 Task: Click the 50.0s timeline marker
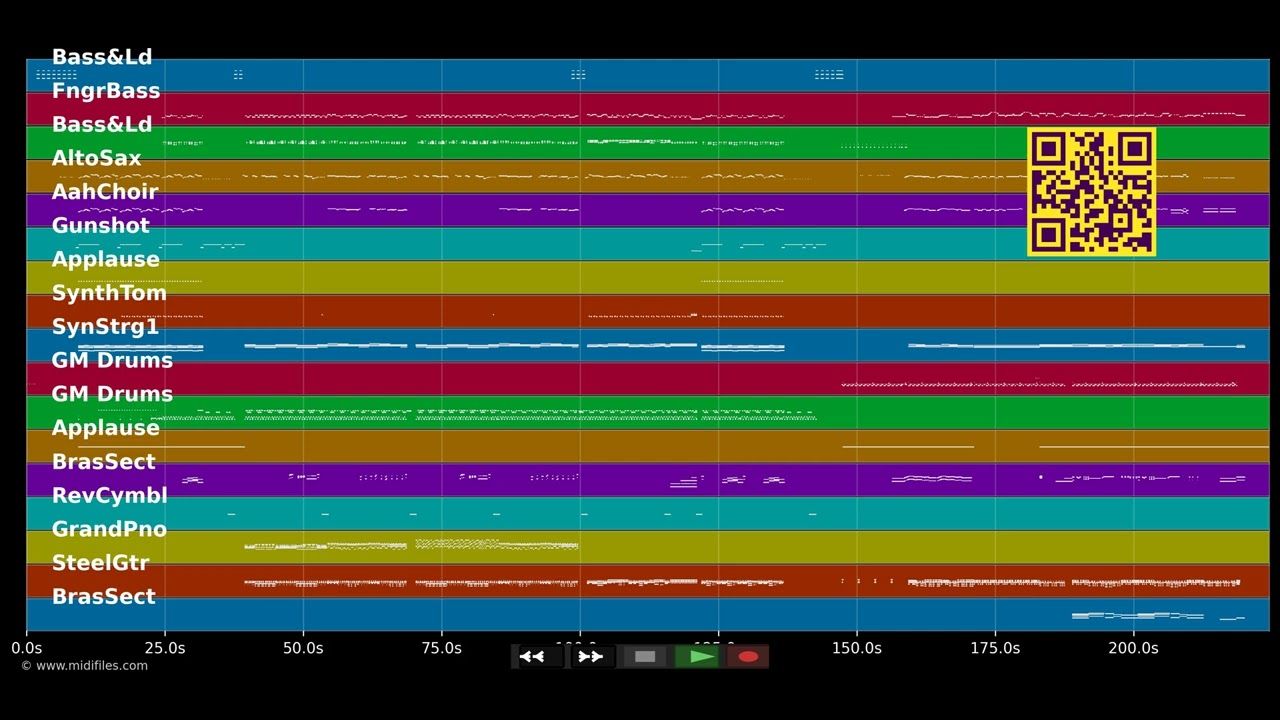(x=303, y=648)
